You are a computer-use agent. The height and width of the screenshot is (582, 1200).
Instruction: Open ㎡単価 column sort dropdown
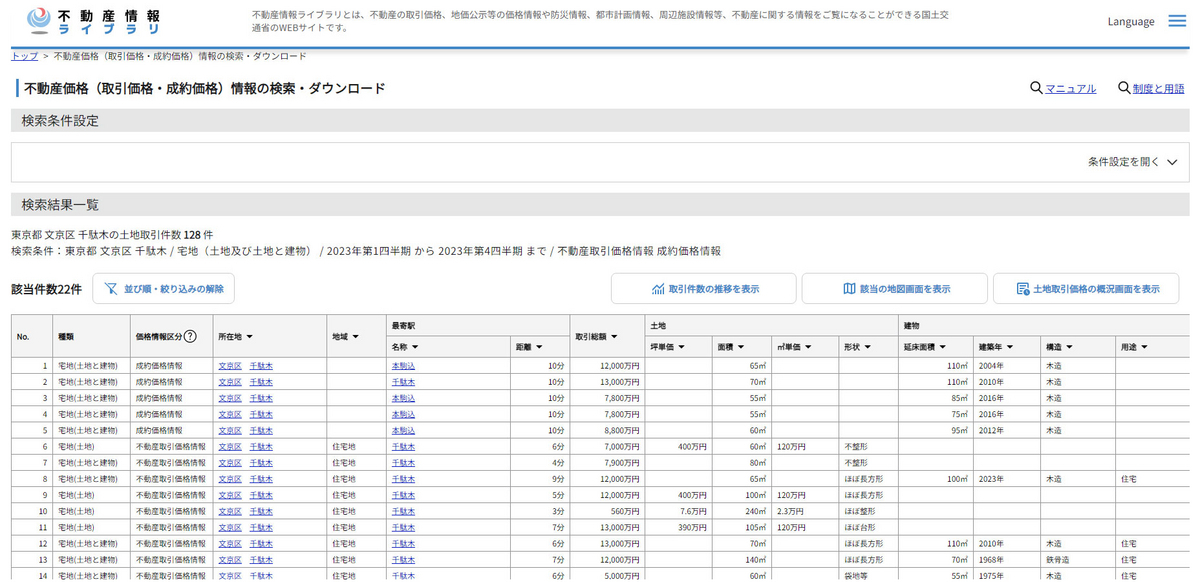pos(808,347)
